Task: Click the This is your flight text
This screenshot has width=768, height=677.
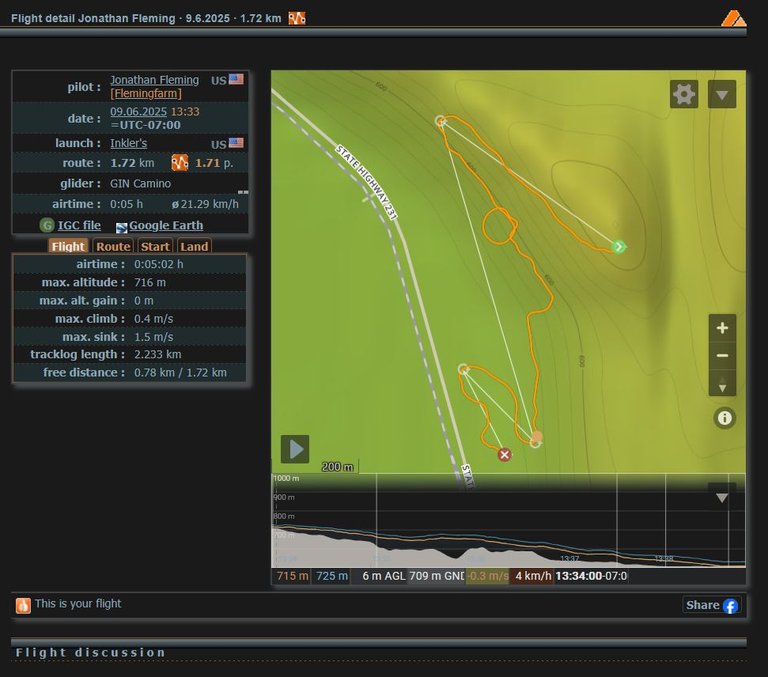Action: [78, 604]
